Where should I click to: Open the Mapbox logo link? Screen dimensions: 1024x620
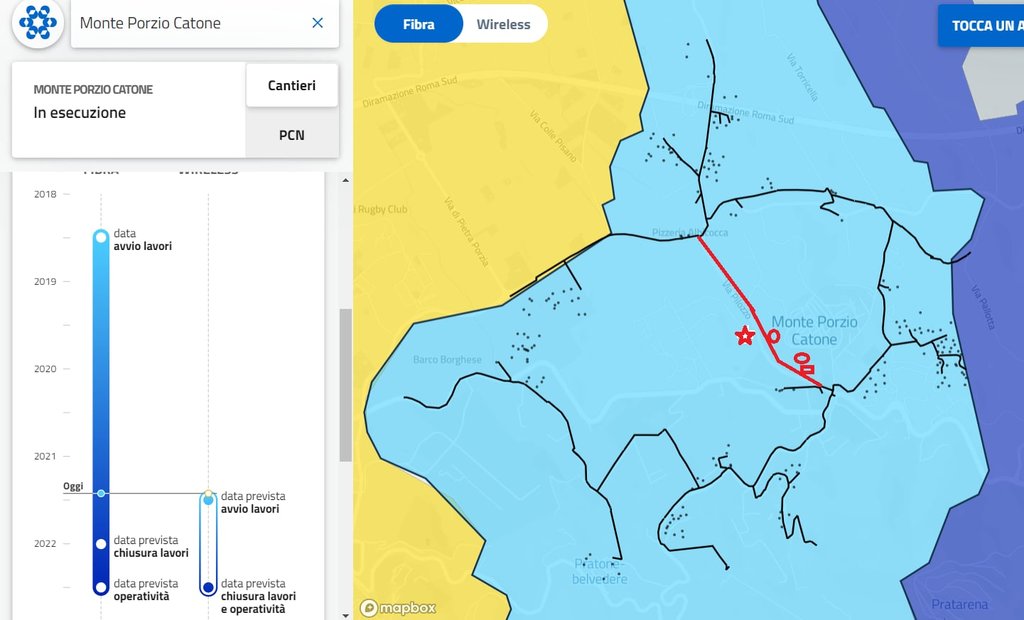point(399,608)
